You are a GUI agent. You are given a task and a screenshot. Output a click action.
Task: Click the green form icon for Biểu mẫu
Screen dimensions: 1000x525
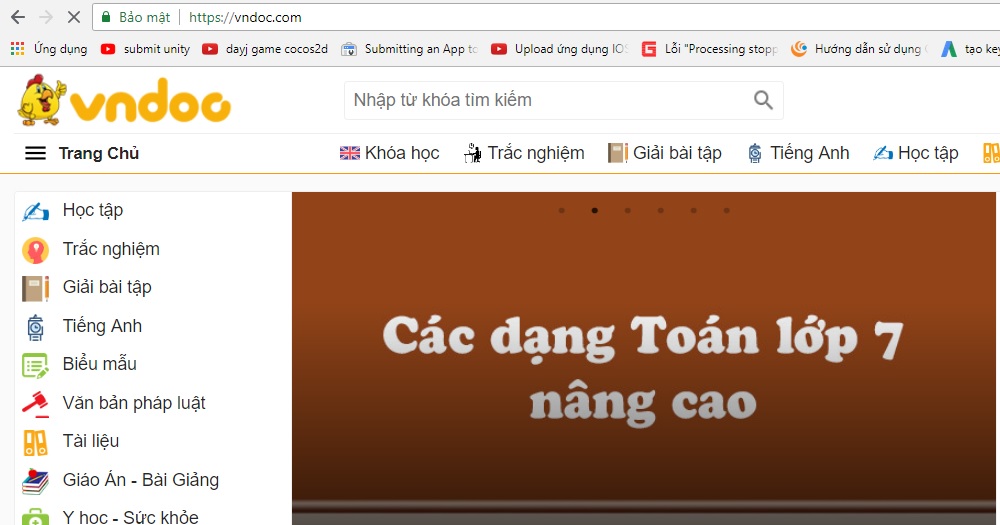[x=35, y=366]
